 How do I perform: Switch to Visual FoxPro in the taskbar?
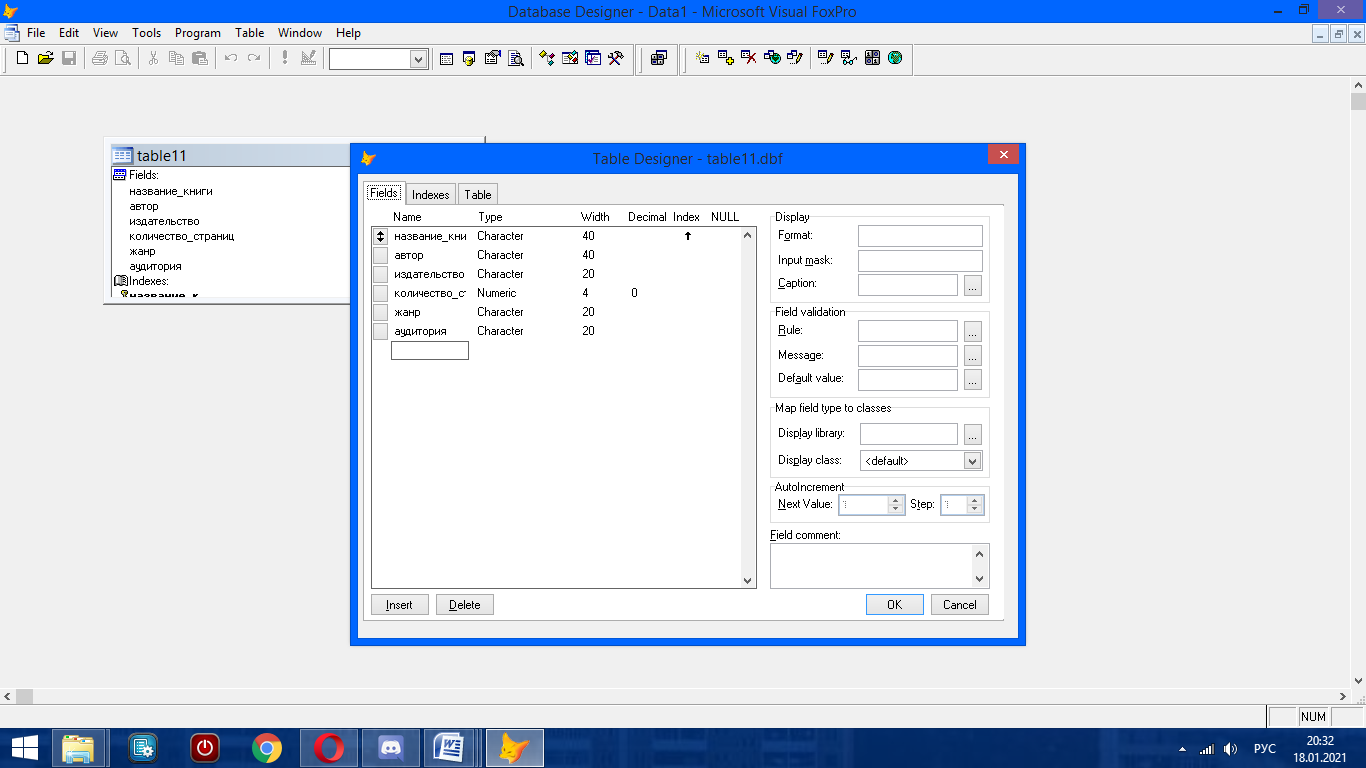(514, 747)
